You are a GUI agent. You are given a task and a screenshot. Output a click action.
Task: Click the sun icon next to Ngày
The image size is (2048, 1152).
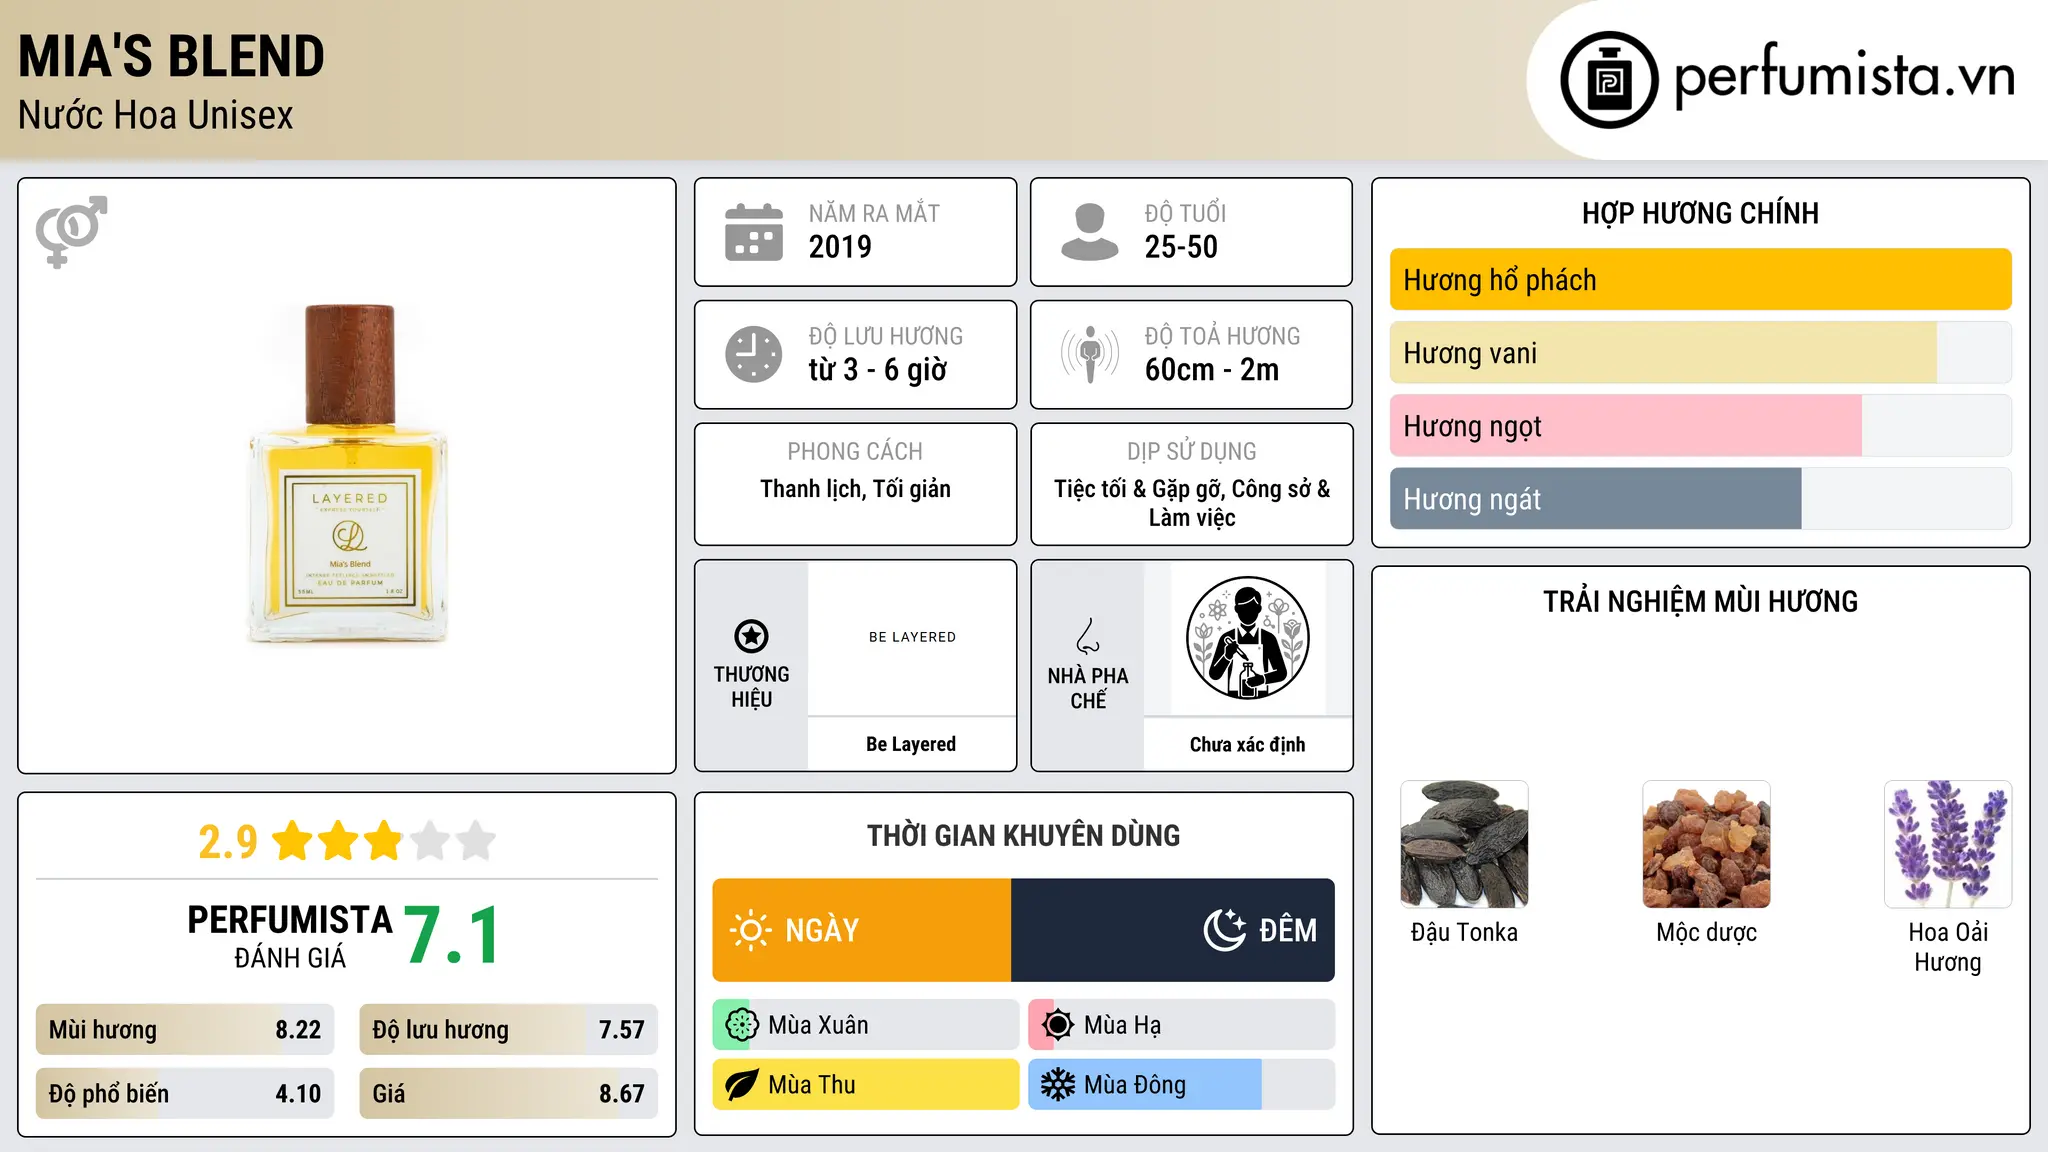[x=750, y=930]
